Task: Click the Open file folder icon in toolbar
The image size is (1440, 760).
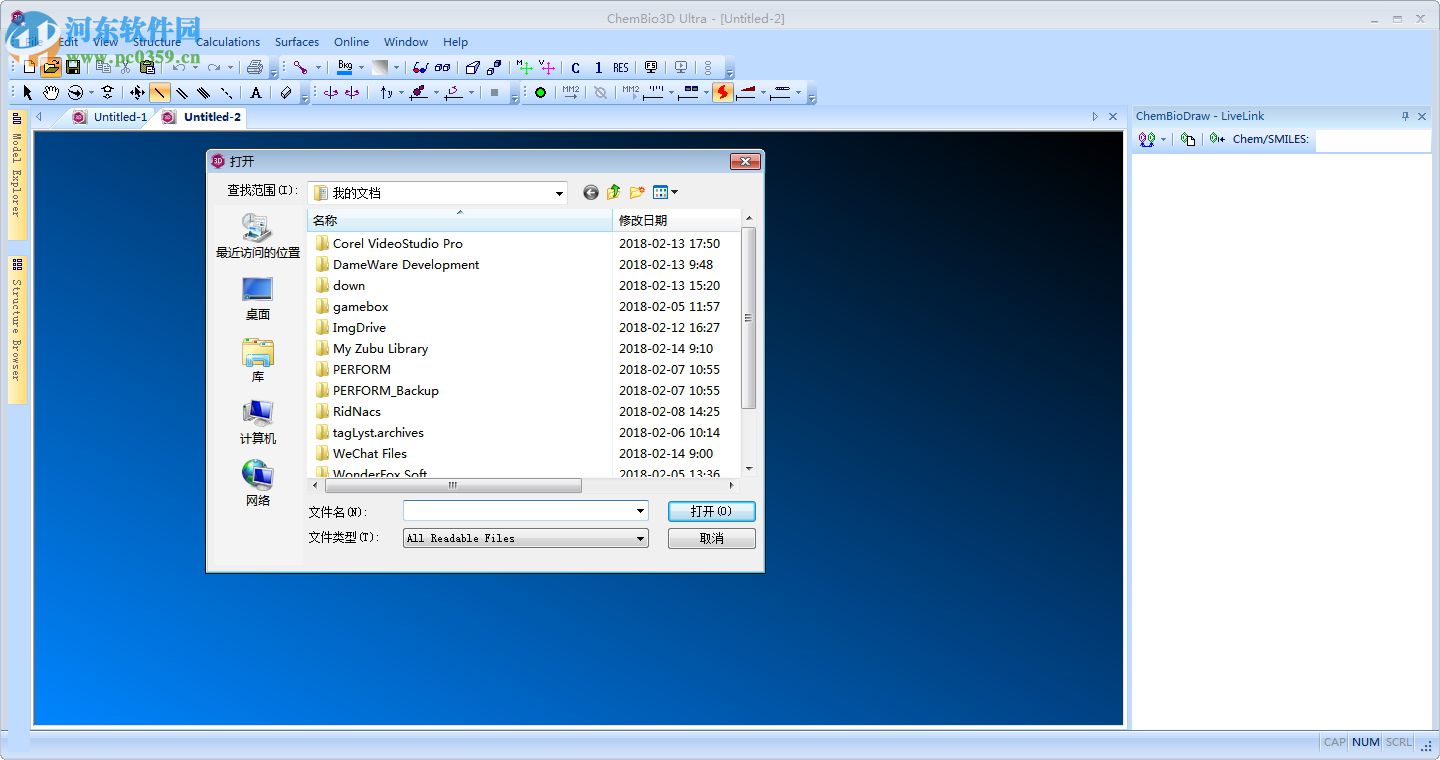Action: (51, 67)
